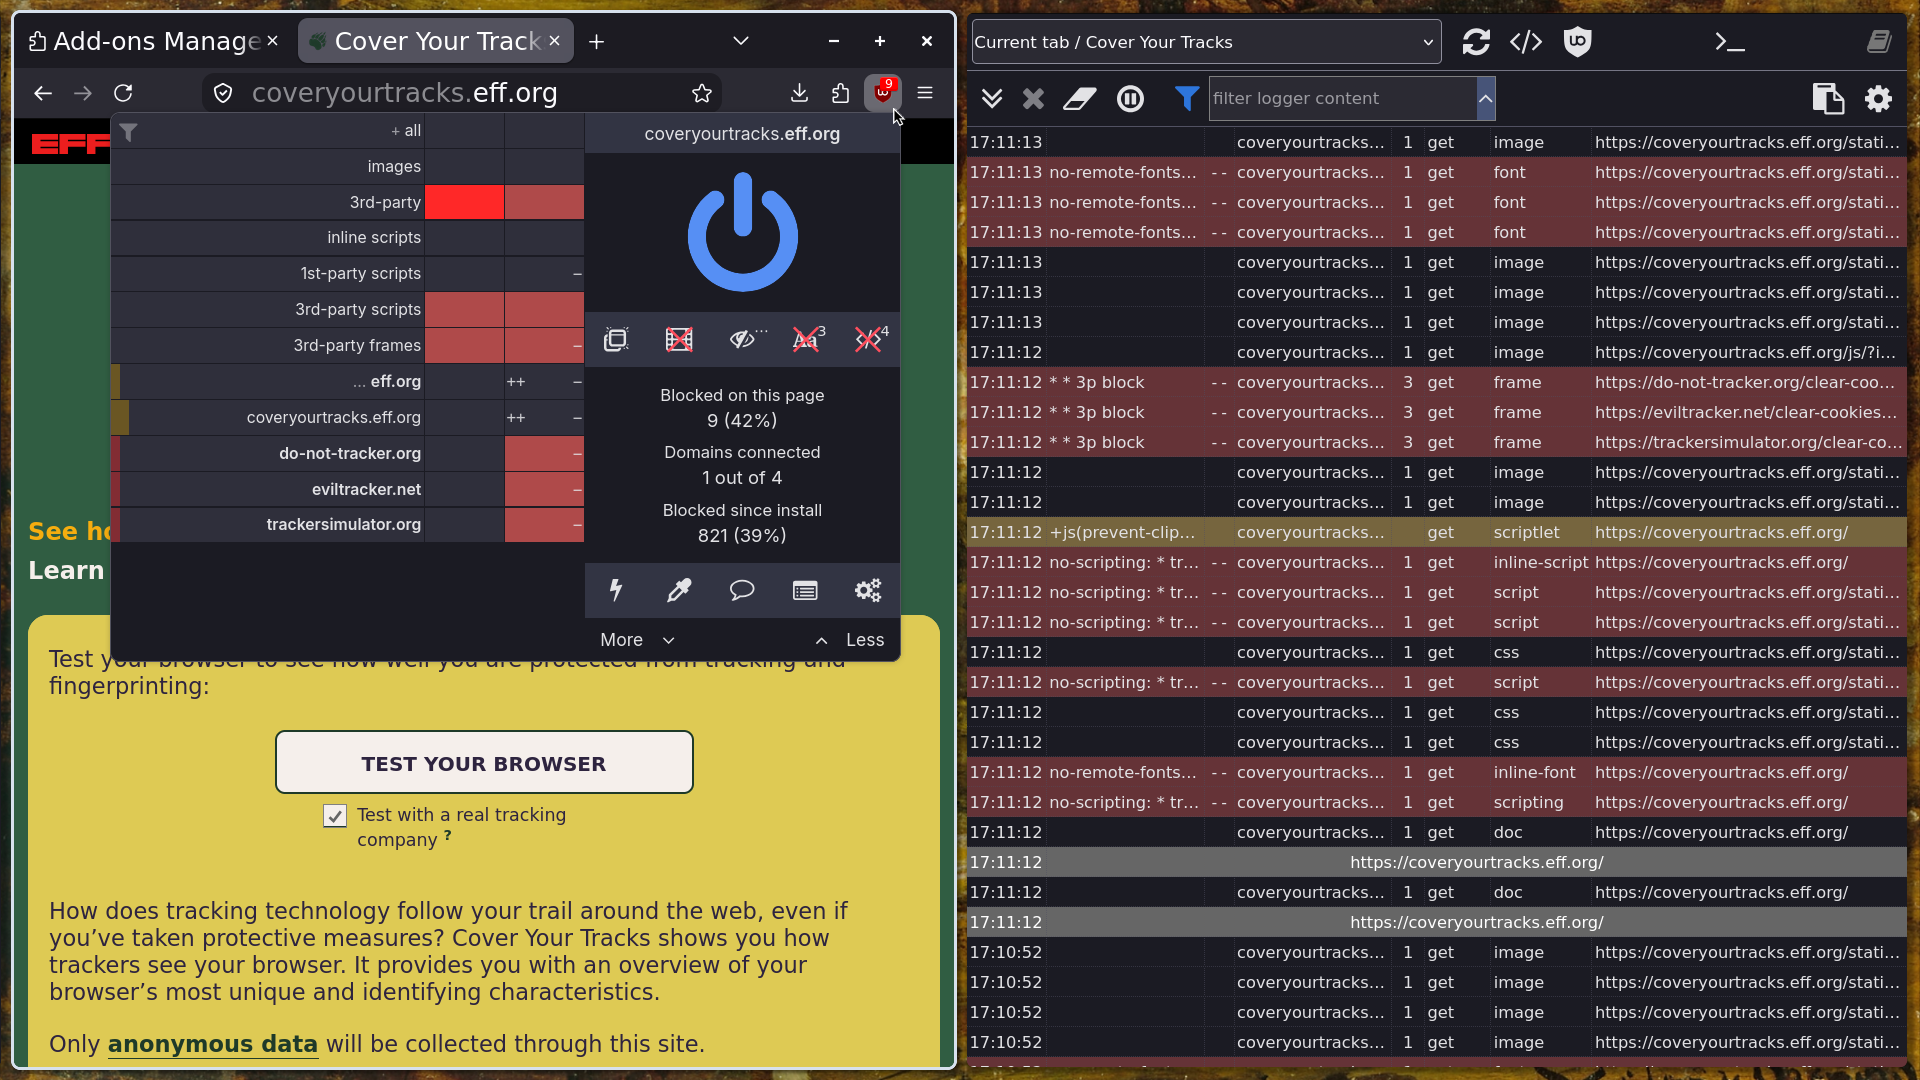Toggle uBlock power button for this site
The width and height of the screenshot is (1920, 1080).
coord(742,232)
